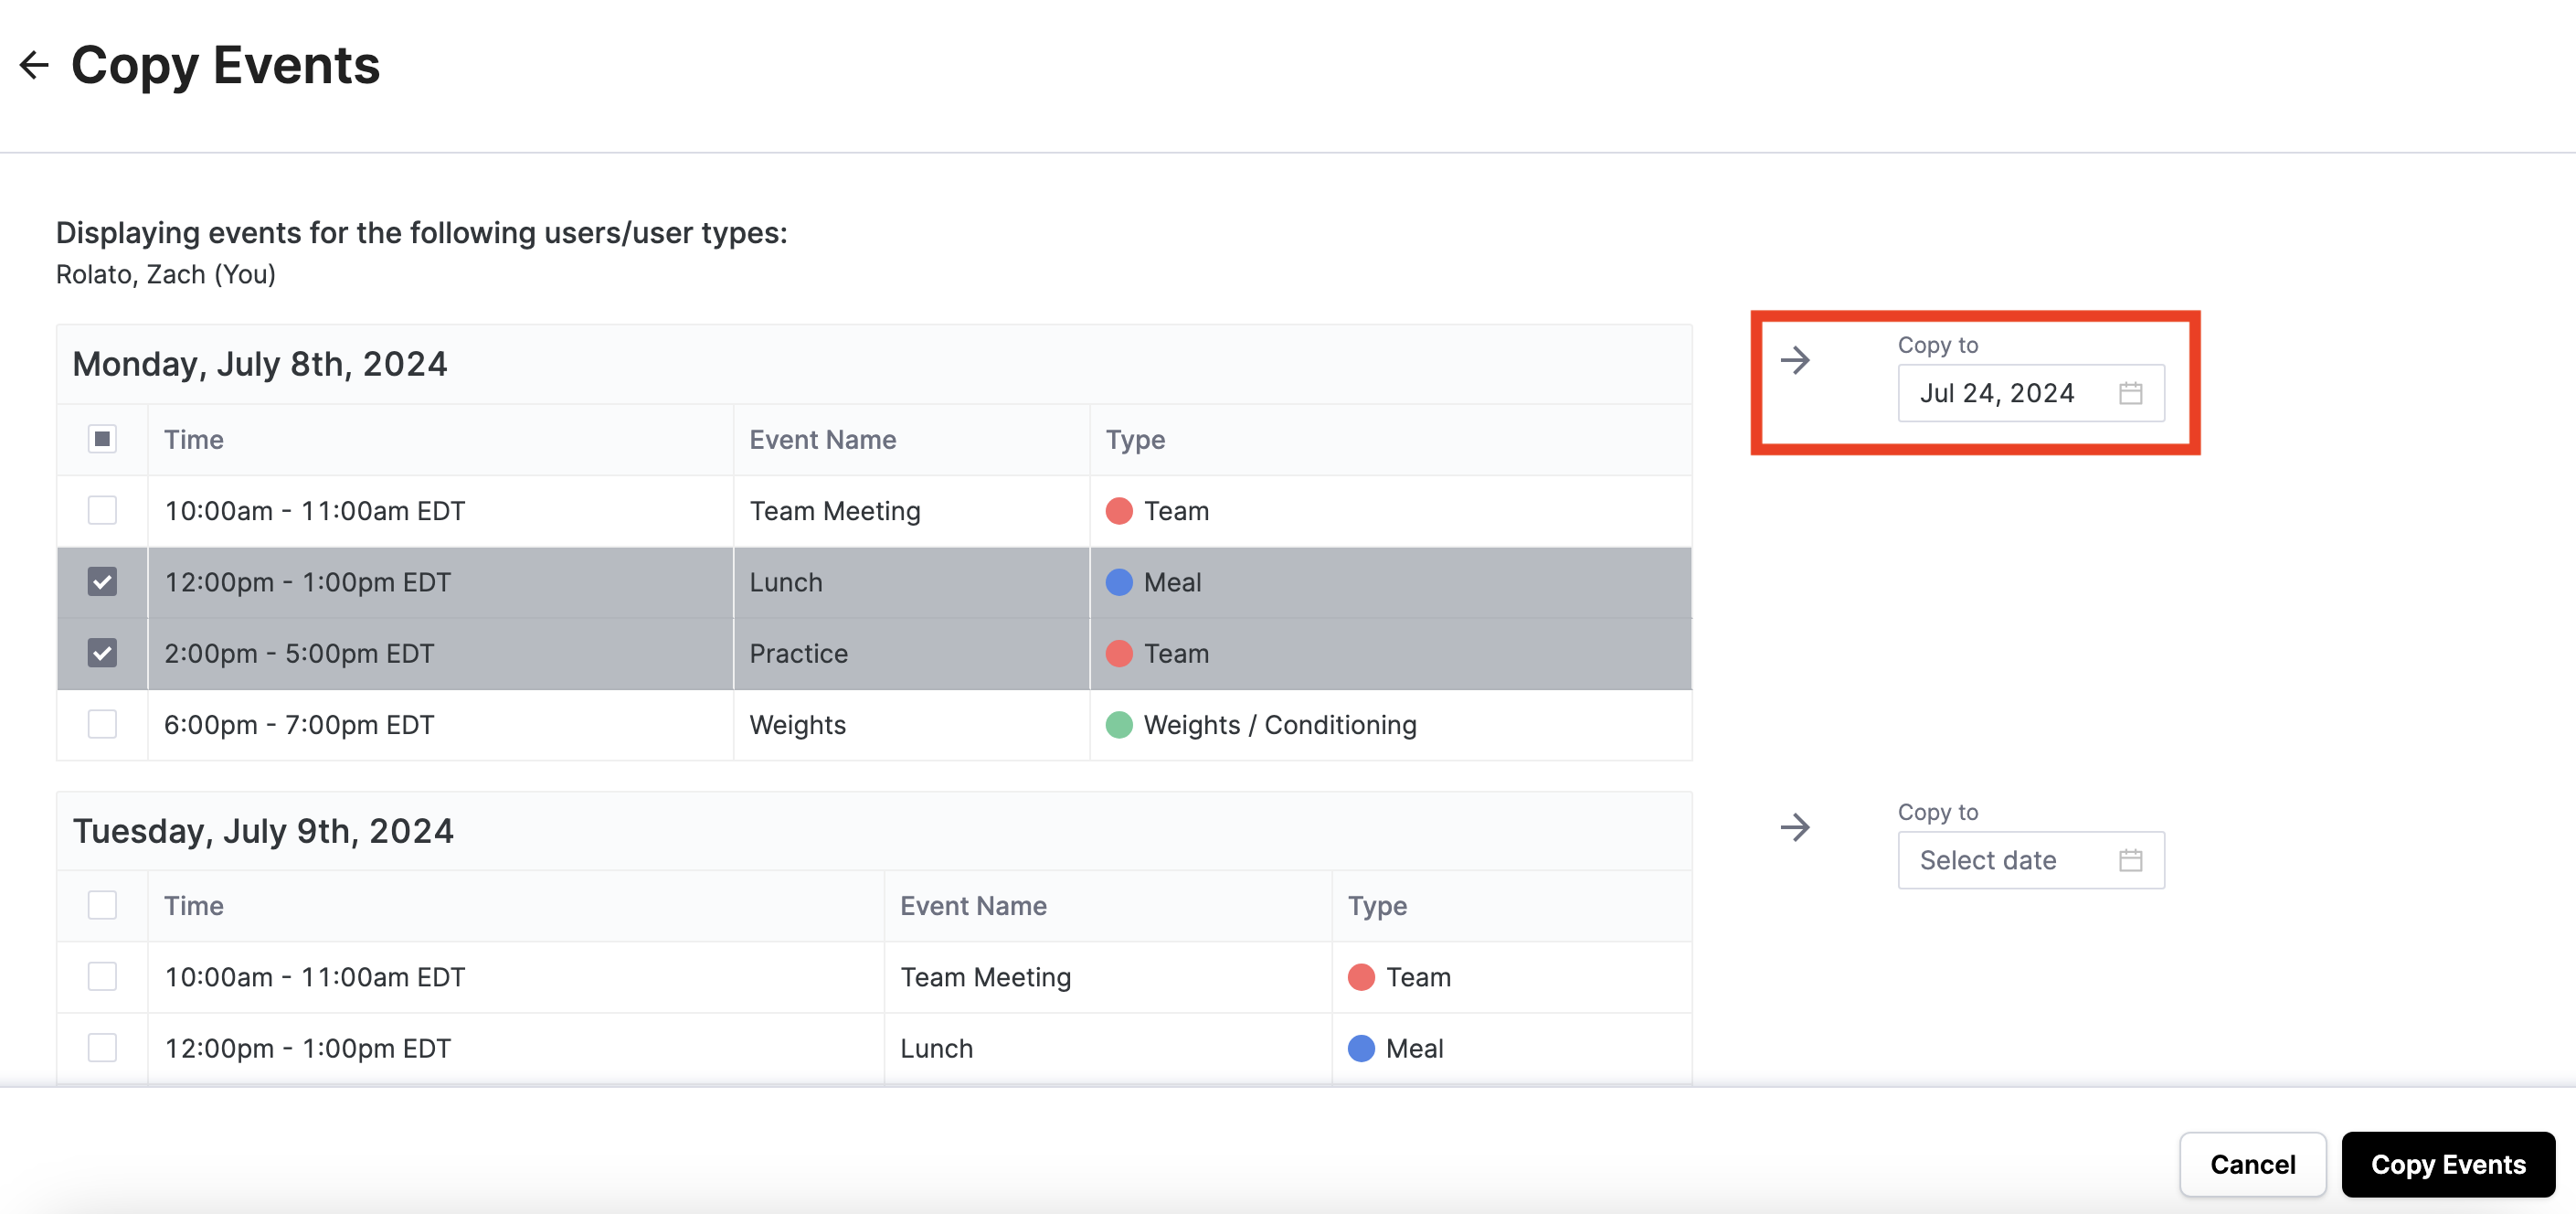Viewport: 2576px width, 1214px height.
Task: Click the Rolato, Zach (You) user text
Action: (166, 274)
